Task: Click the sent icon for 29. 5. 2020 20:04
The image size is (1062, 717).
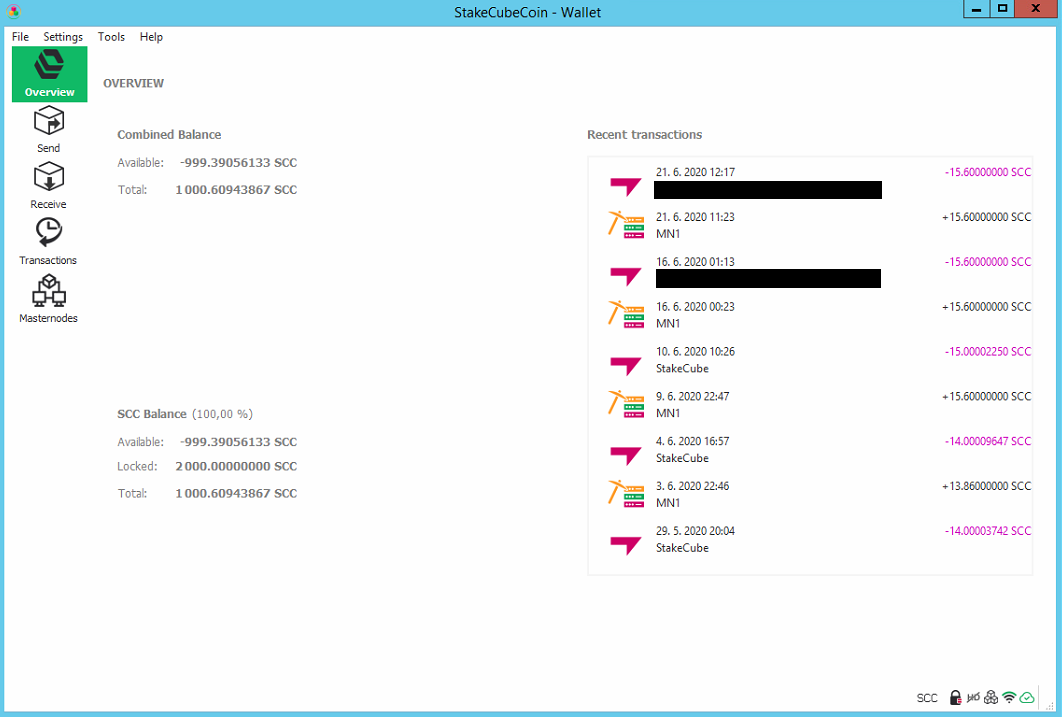Action: pyautogui.click(x=626, y=545)
